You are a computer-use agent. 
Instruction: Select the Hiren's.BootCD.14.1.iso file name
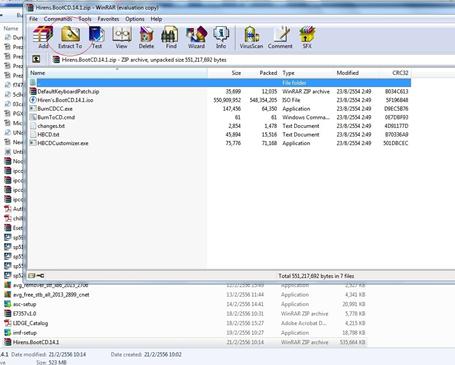pyautogui.click(x=65, y=100)
